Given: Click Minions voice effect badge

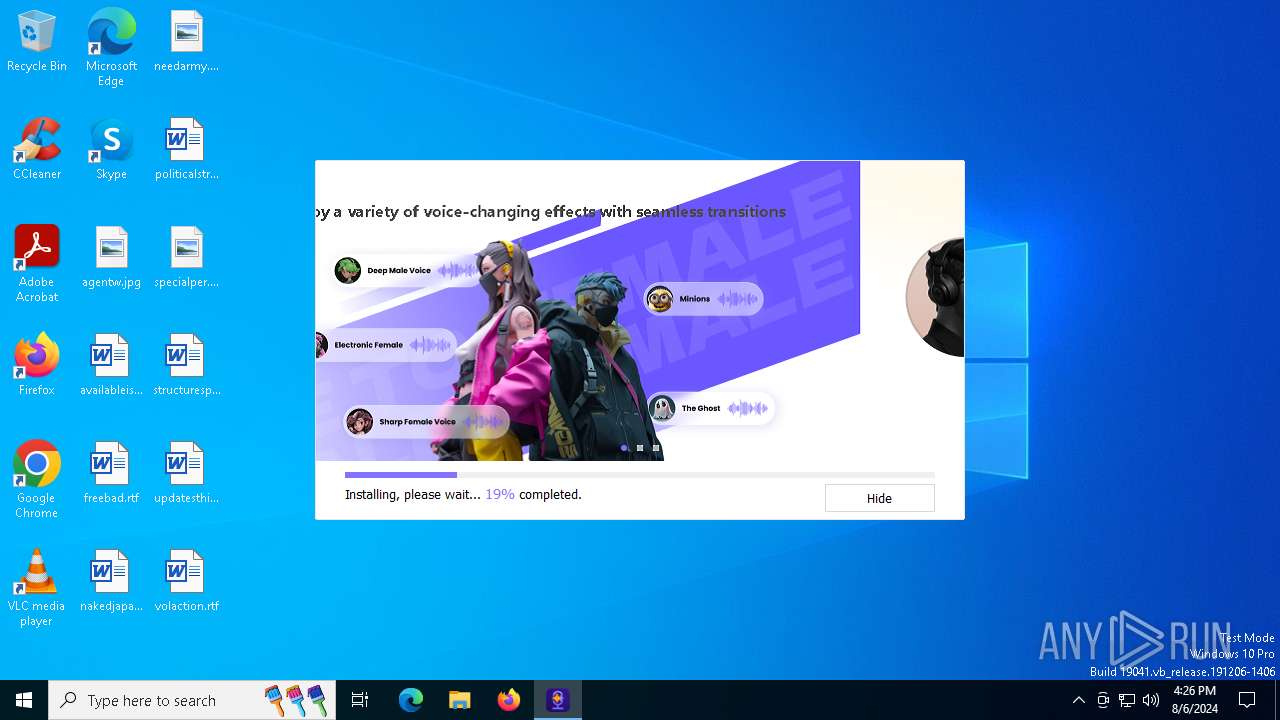Looking at the screenshot, I should tap(703, 299).
